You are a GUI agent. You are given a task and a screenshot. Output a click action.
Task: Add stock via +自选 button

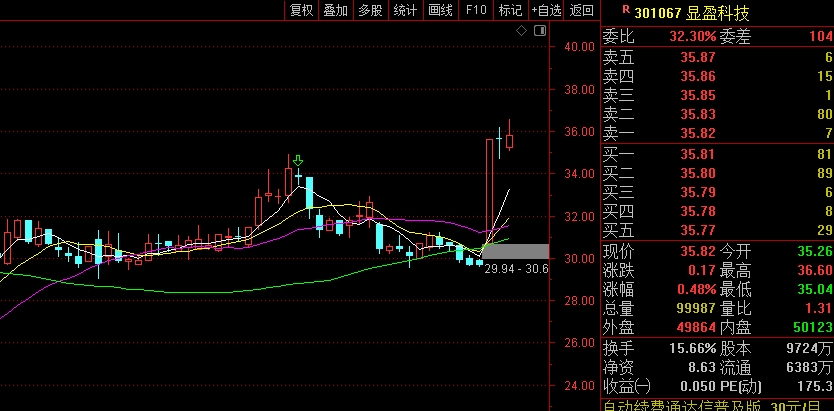tap(546, 10)
